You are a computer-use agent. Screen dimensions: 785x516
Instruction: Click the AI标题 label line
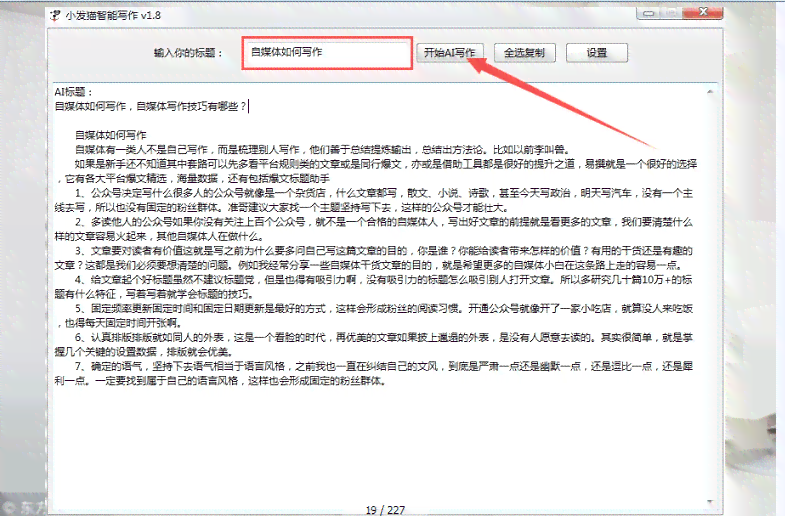[74, 92]
